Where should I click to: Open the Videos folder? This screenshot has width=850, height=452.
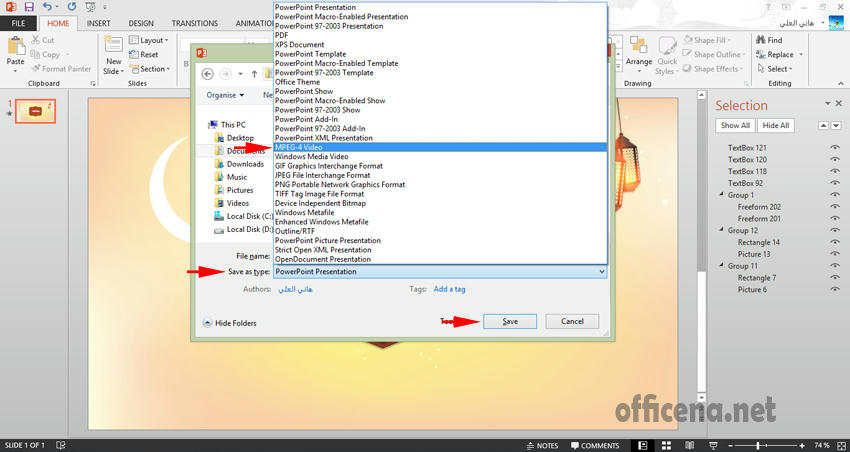pyautogui.click(x=231, y=203)
